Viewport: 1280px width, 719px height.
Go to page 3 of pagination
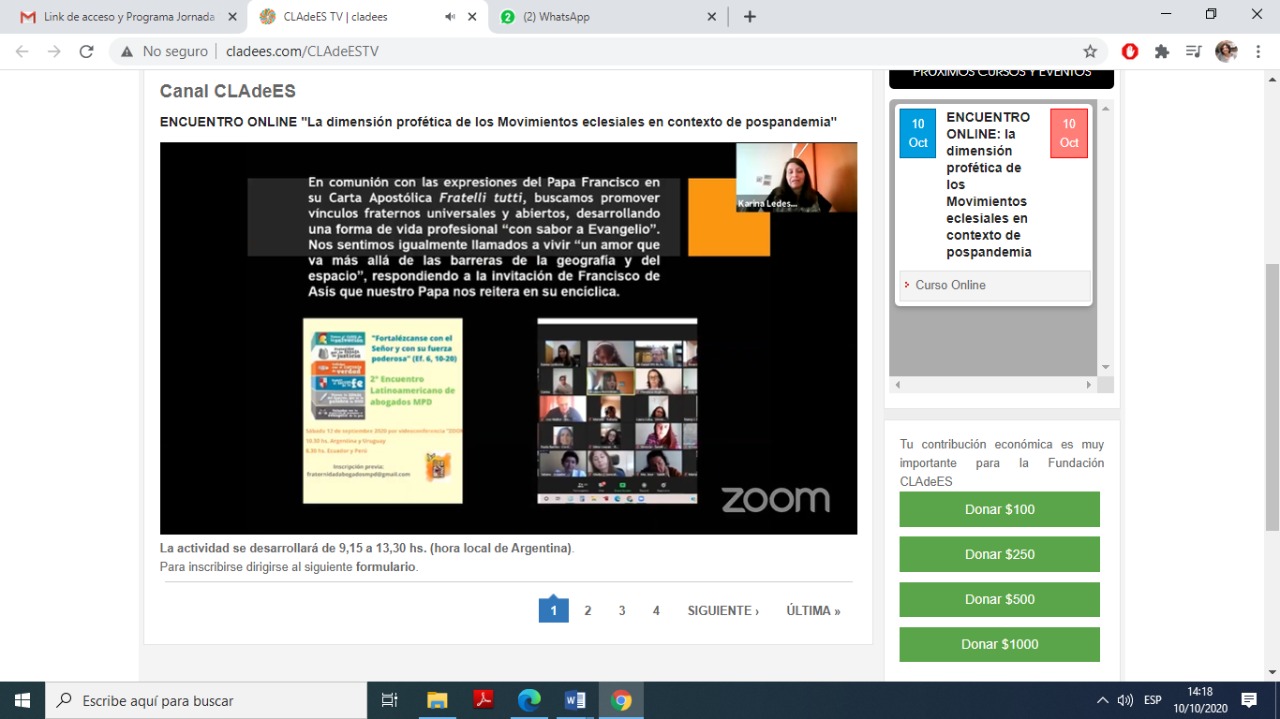[622, 610]
